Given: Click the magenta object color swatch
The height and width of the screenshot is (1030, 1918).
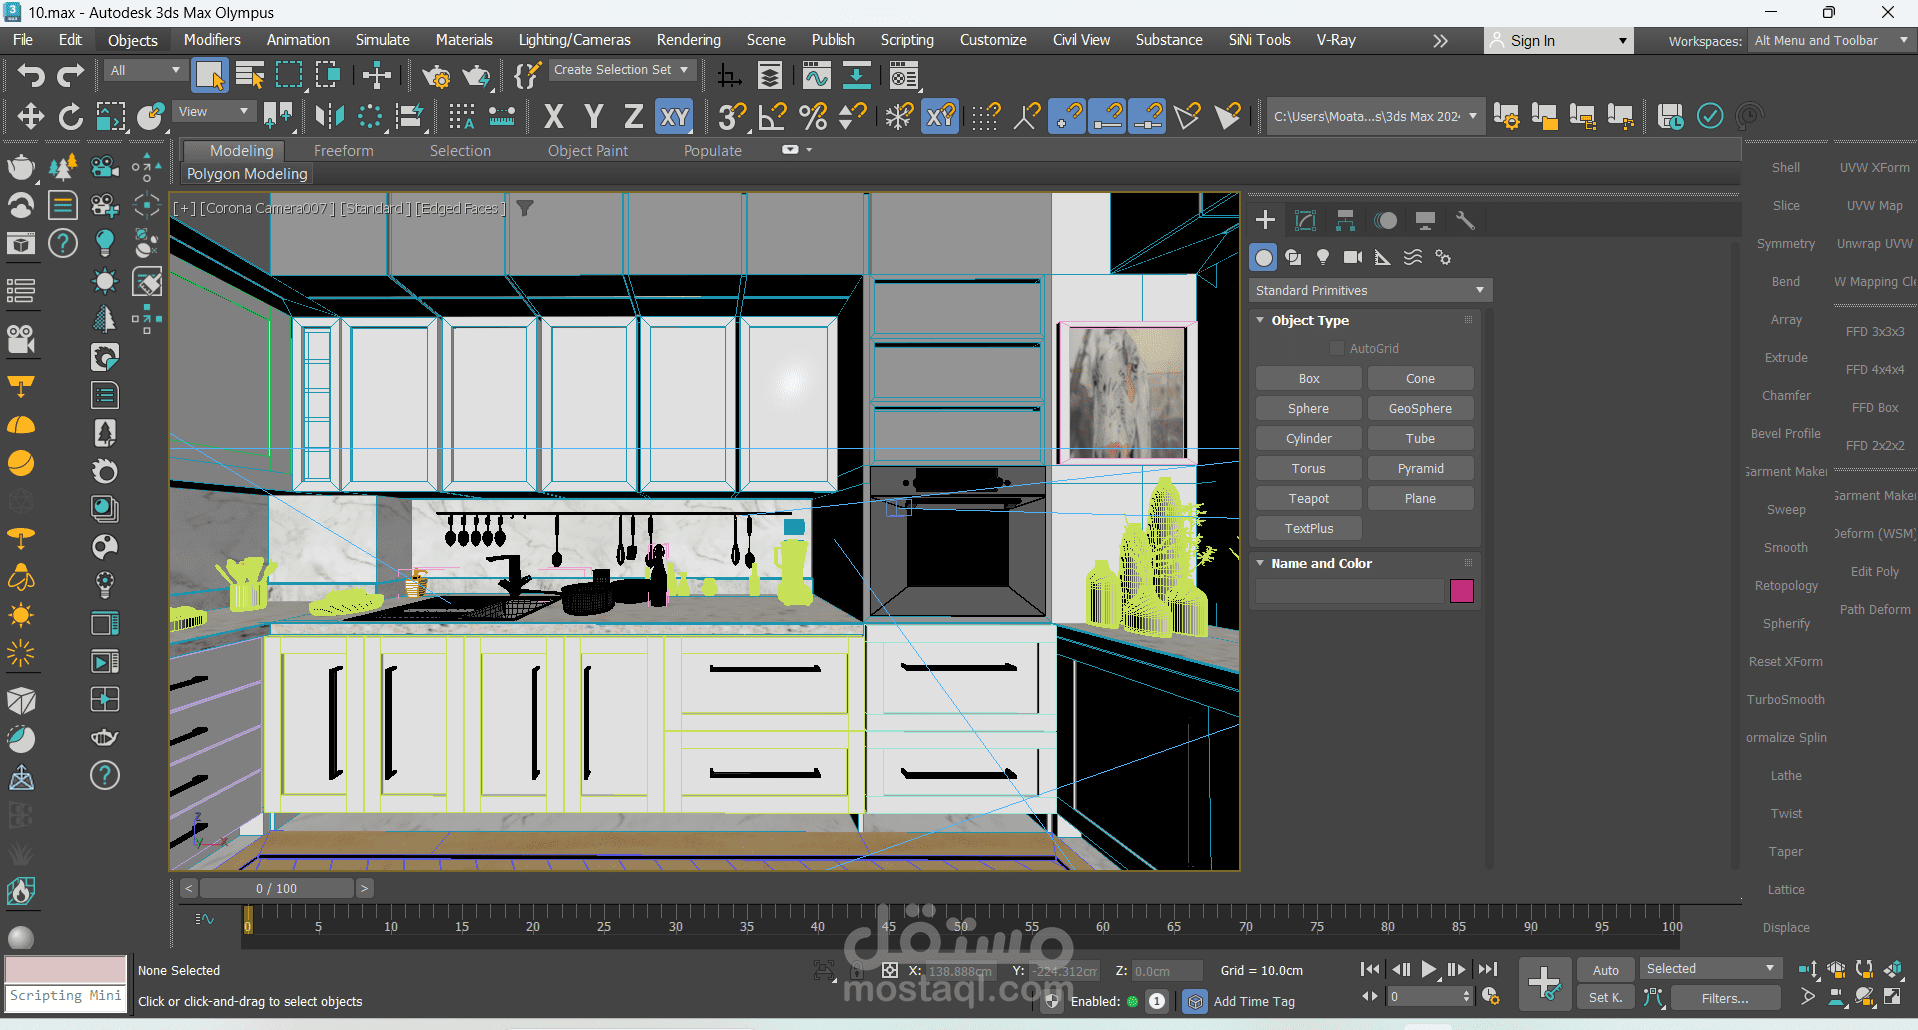Looking at the screenshot, I should [1461, 591].
